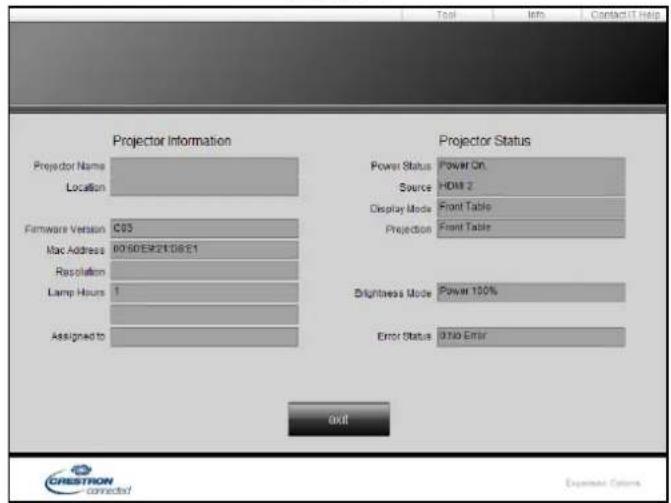The image size is (671, 503).
Task: Click the Crestron connected logo
Action: (x=88, y=480)
